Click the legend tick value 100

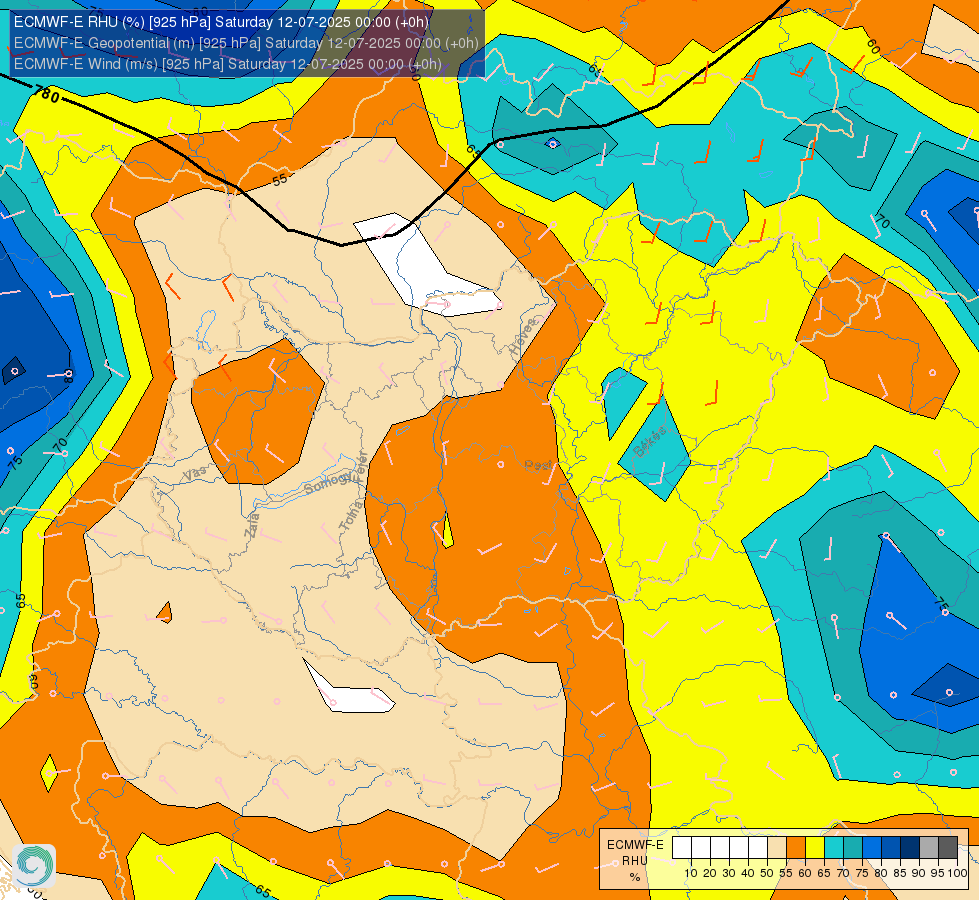958,873
